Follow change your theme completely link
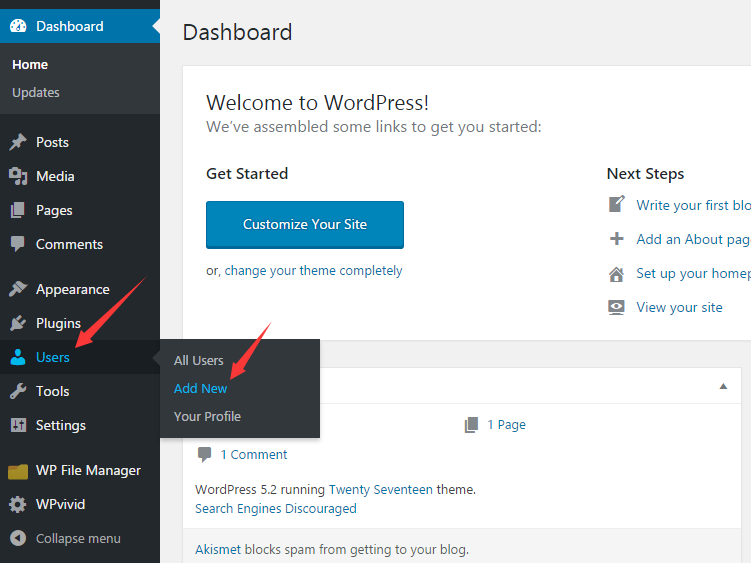The height and width of the screenshot is (563, 751). tap(313, 271)
